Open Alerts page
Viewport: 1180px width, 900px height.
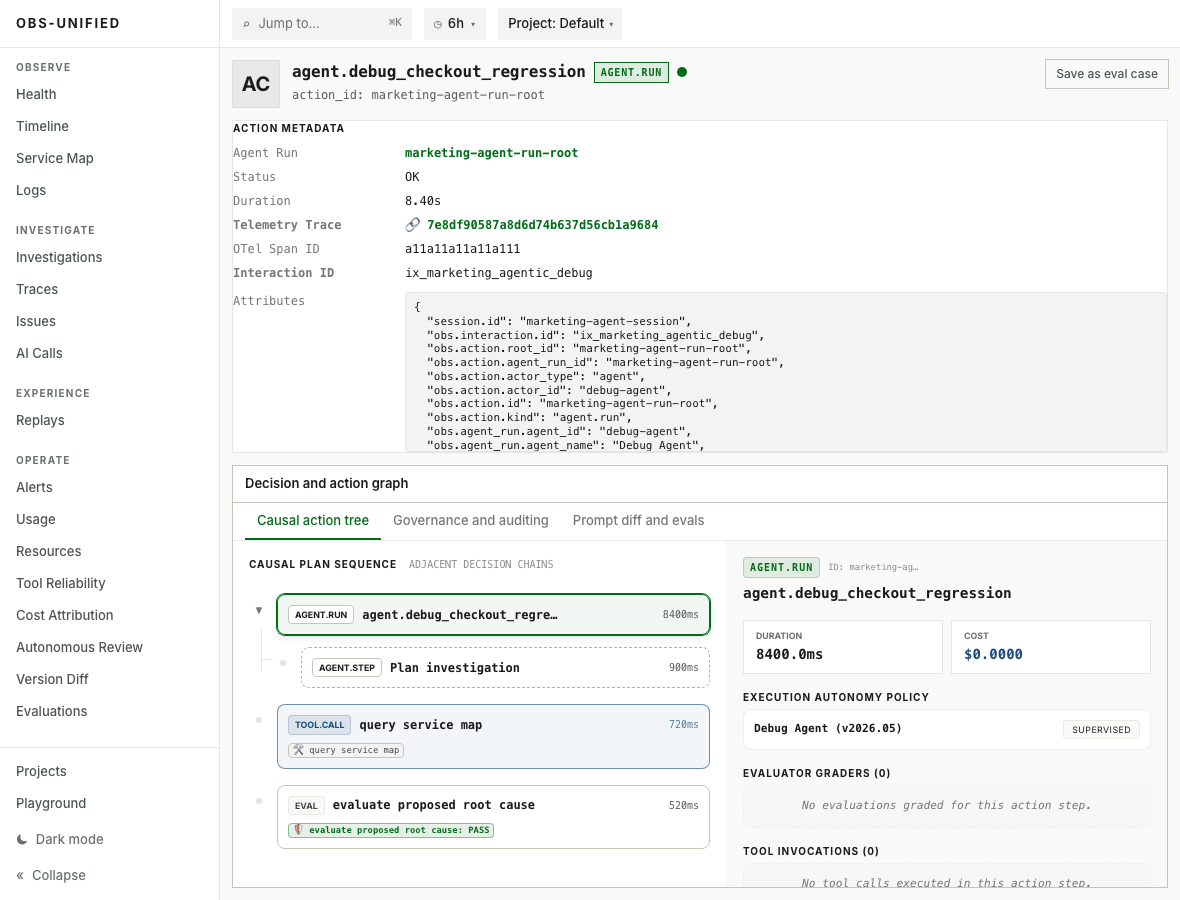coord(35,487)
